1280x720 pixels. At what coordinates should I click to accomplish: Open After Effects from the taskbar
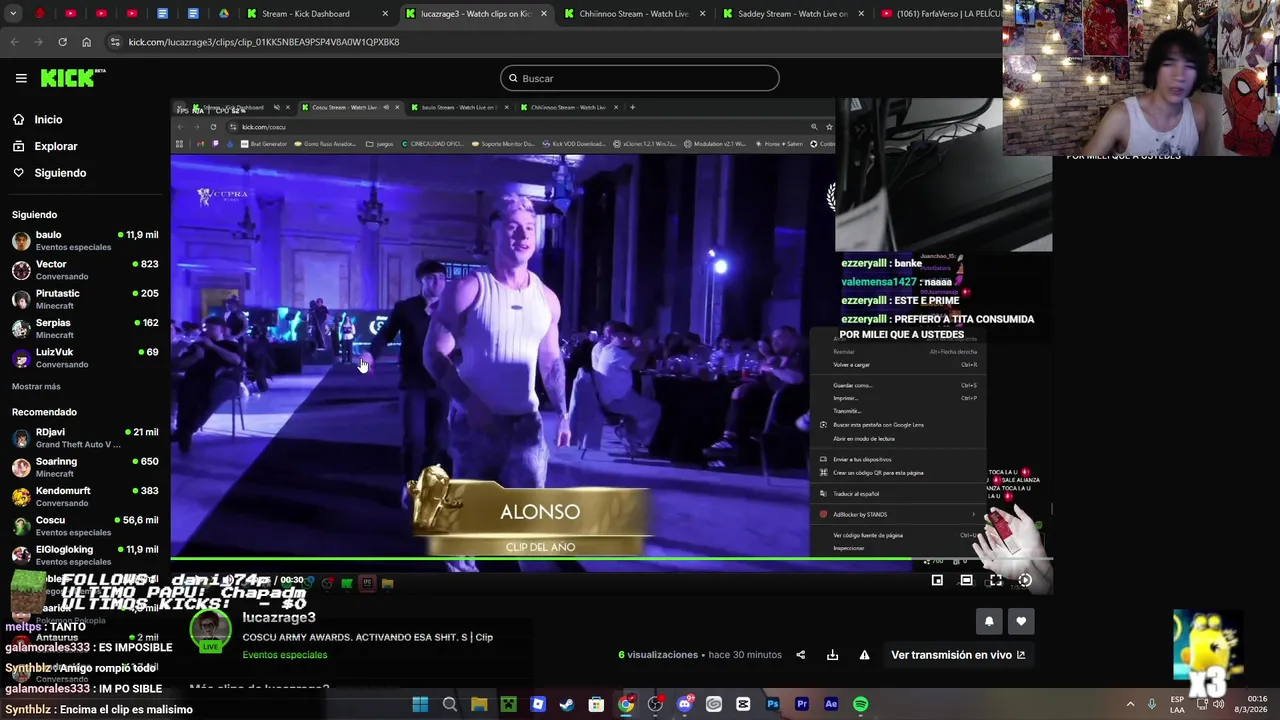(x=830, y=704)
